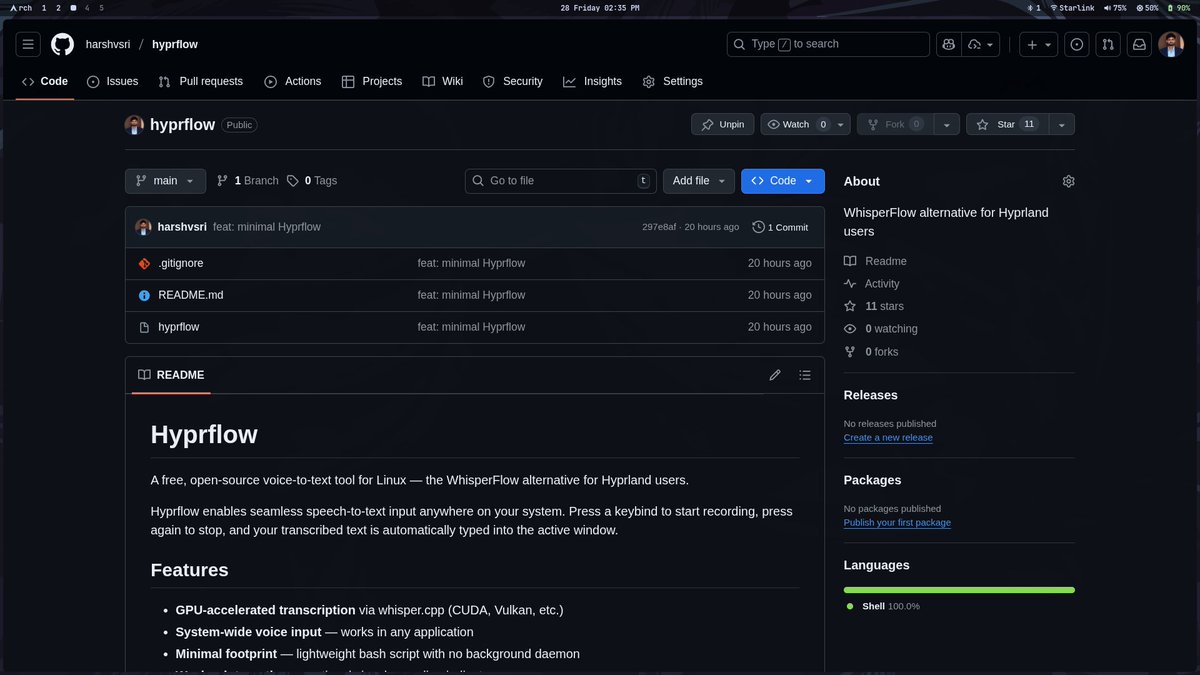1200x675 pixels.
Task: Open the Copilot agents cloud button
Action: pyautogui.click(x=980, y=44)
